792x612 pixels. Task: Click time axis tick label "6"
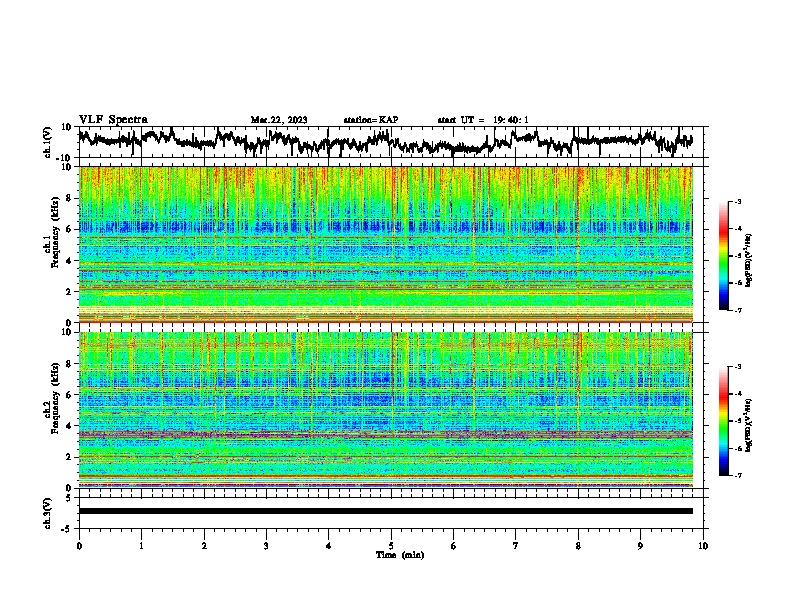[454, 546]
